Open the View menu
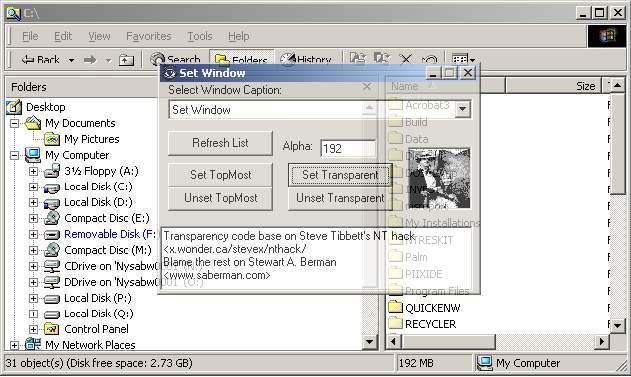 (x=99, y=36)
